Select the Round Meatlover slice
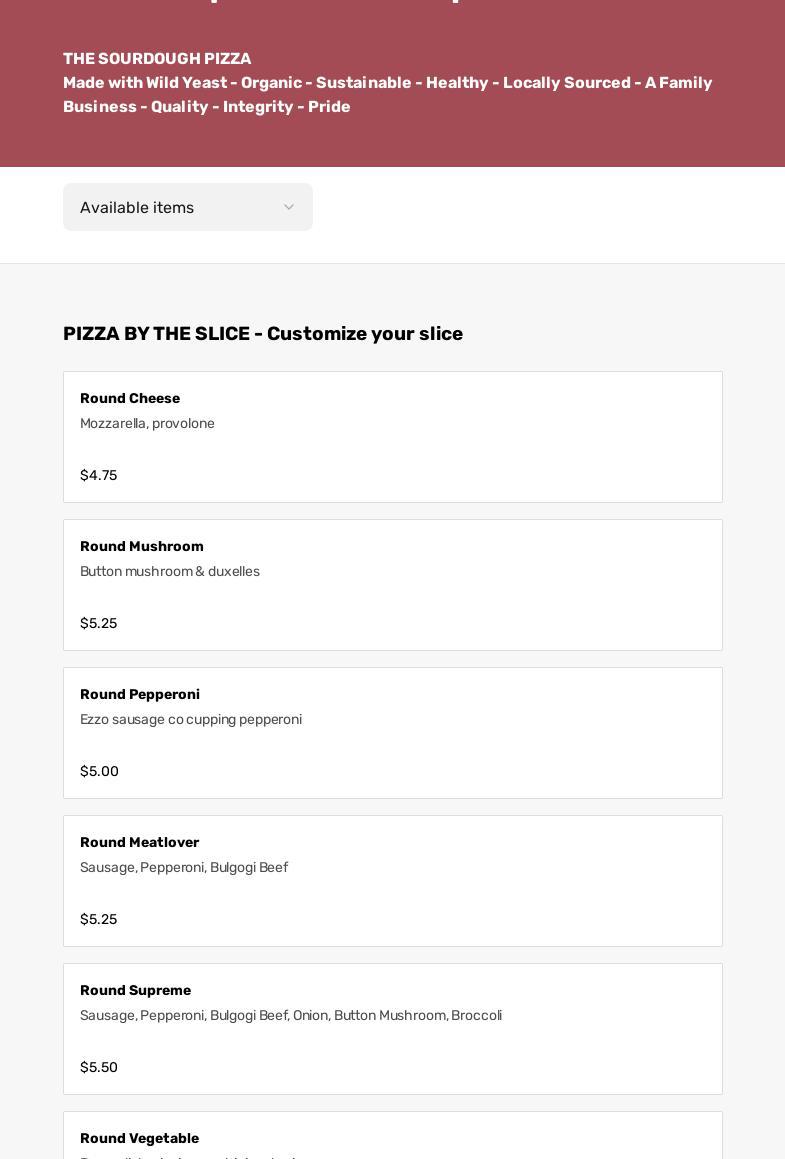Screen dimensions: 785x1159 pyautogui.click(x=392, y=881)
